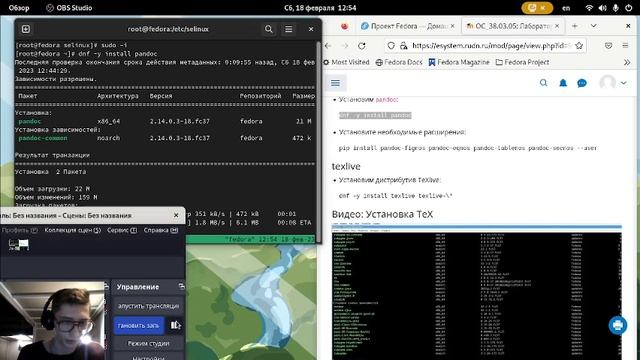640x360 pixels.
Task: Click 'pip install pandoc-fignos' command text
Action: pyautogui.click(x=467, y=148)
